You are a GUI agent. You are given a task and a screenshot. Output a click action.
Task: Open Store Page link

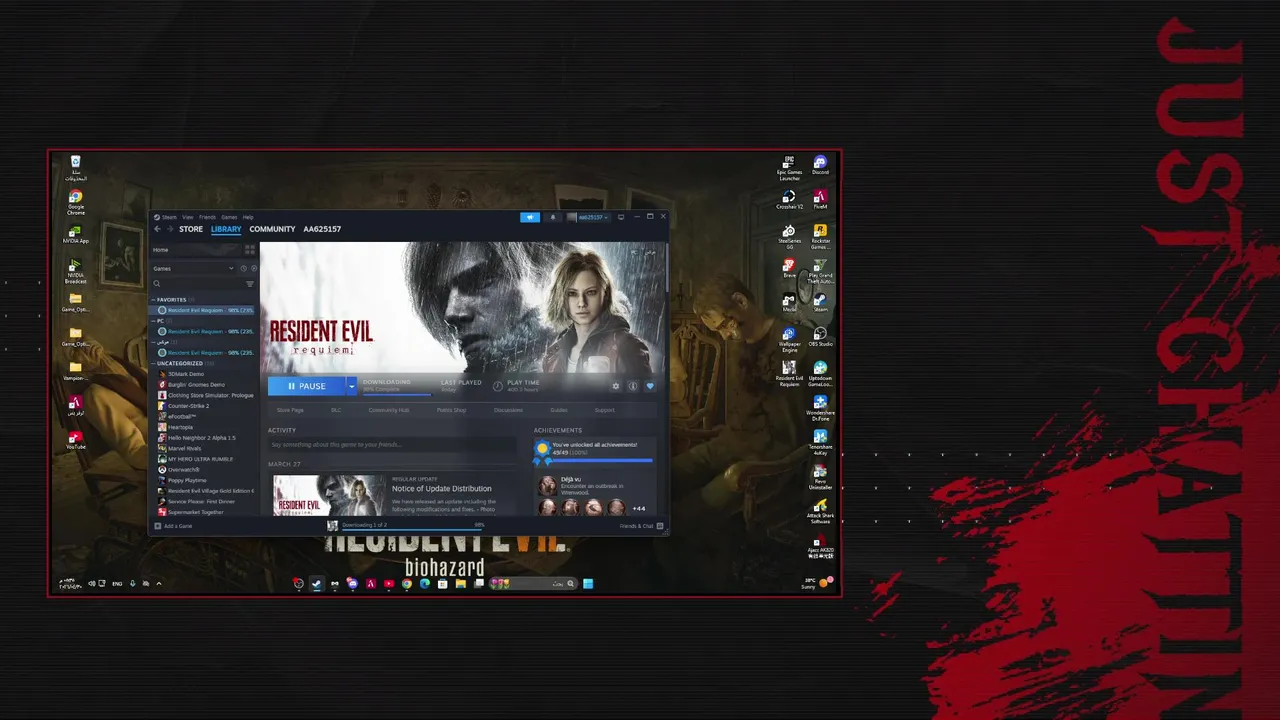coord(291,410)
